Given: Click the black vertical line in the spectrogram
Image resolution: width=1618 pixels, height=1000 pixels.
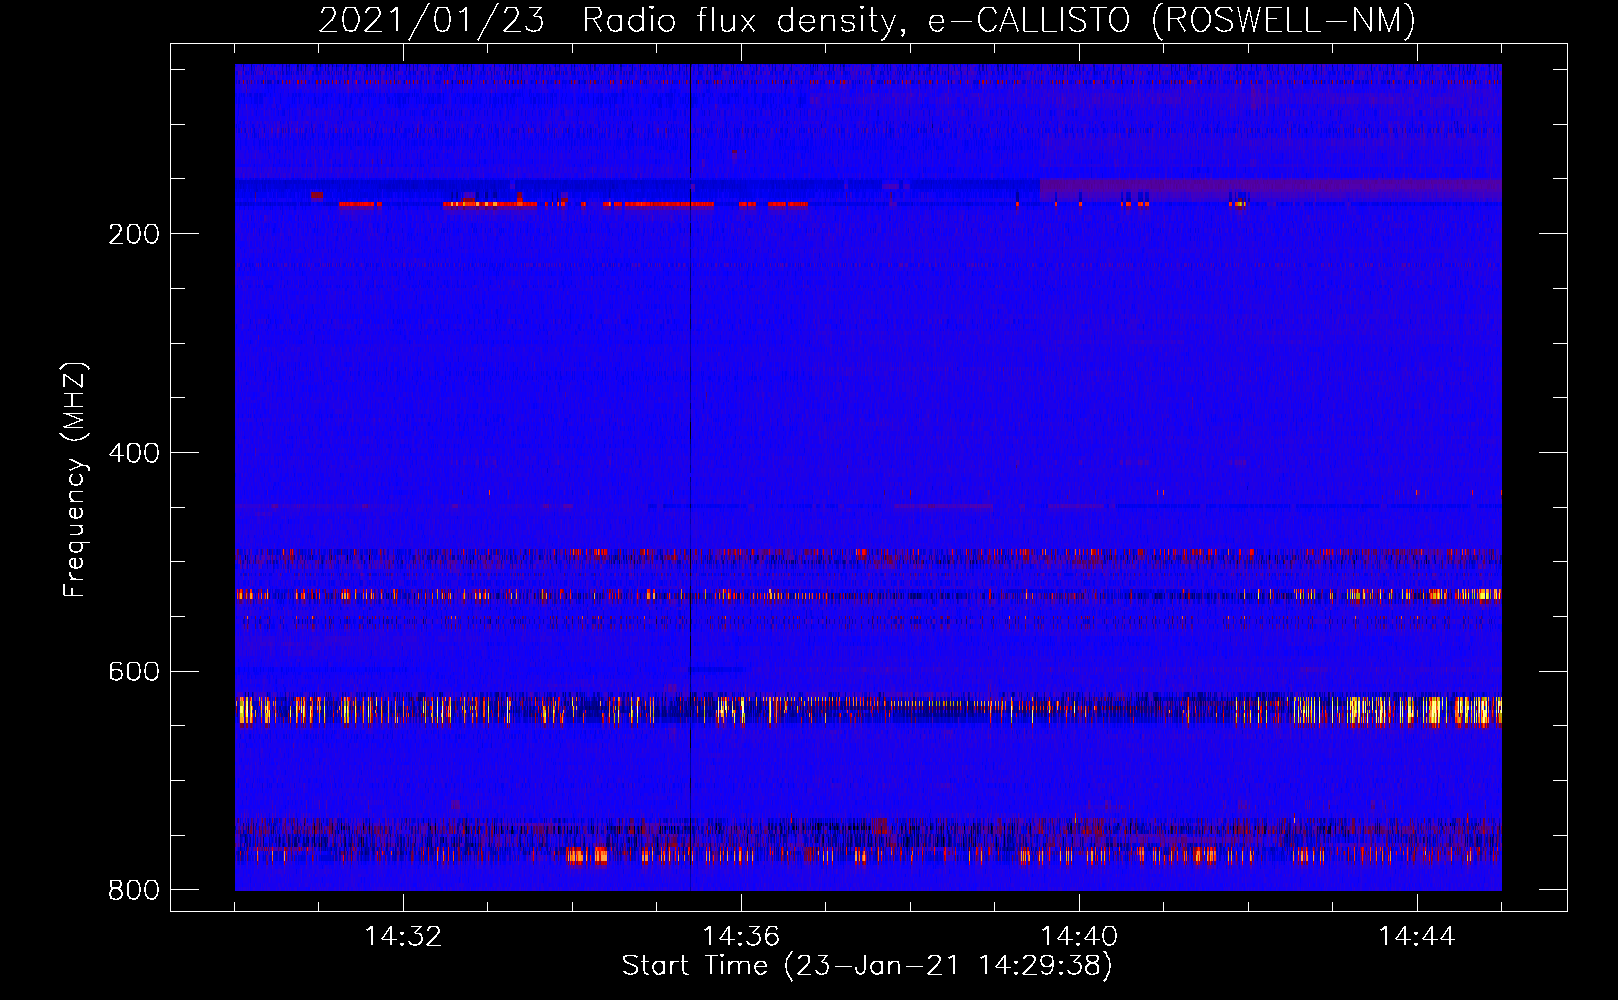Looking at the screenshot, I should [x=690, y=477].
